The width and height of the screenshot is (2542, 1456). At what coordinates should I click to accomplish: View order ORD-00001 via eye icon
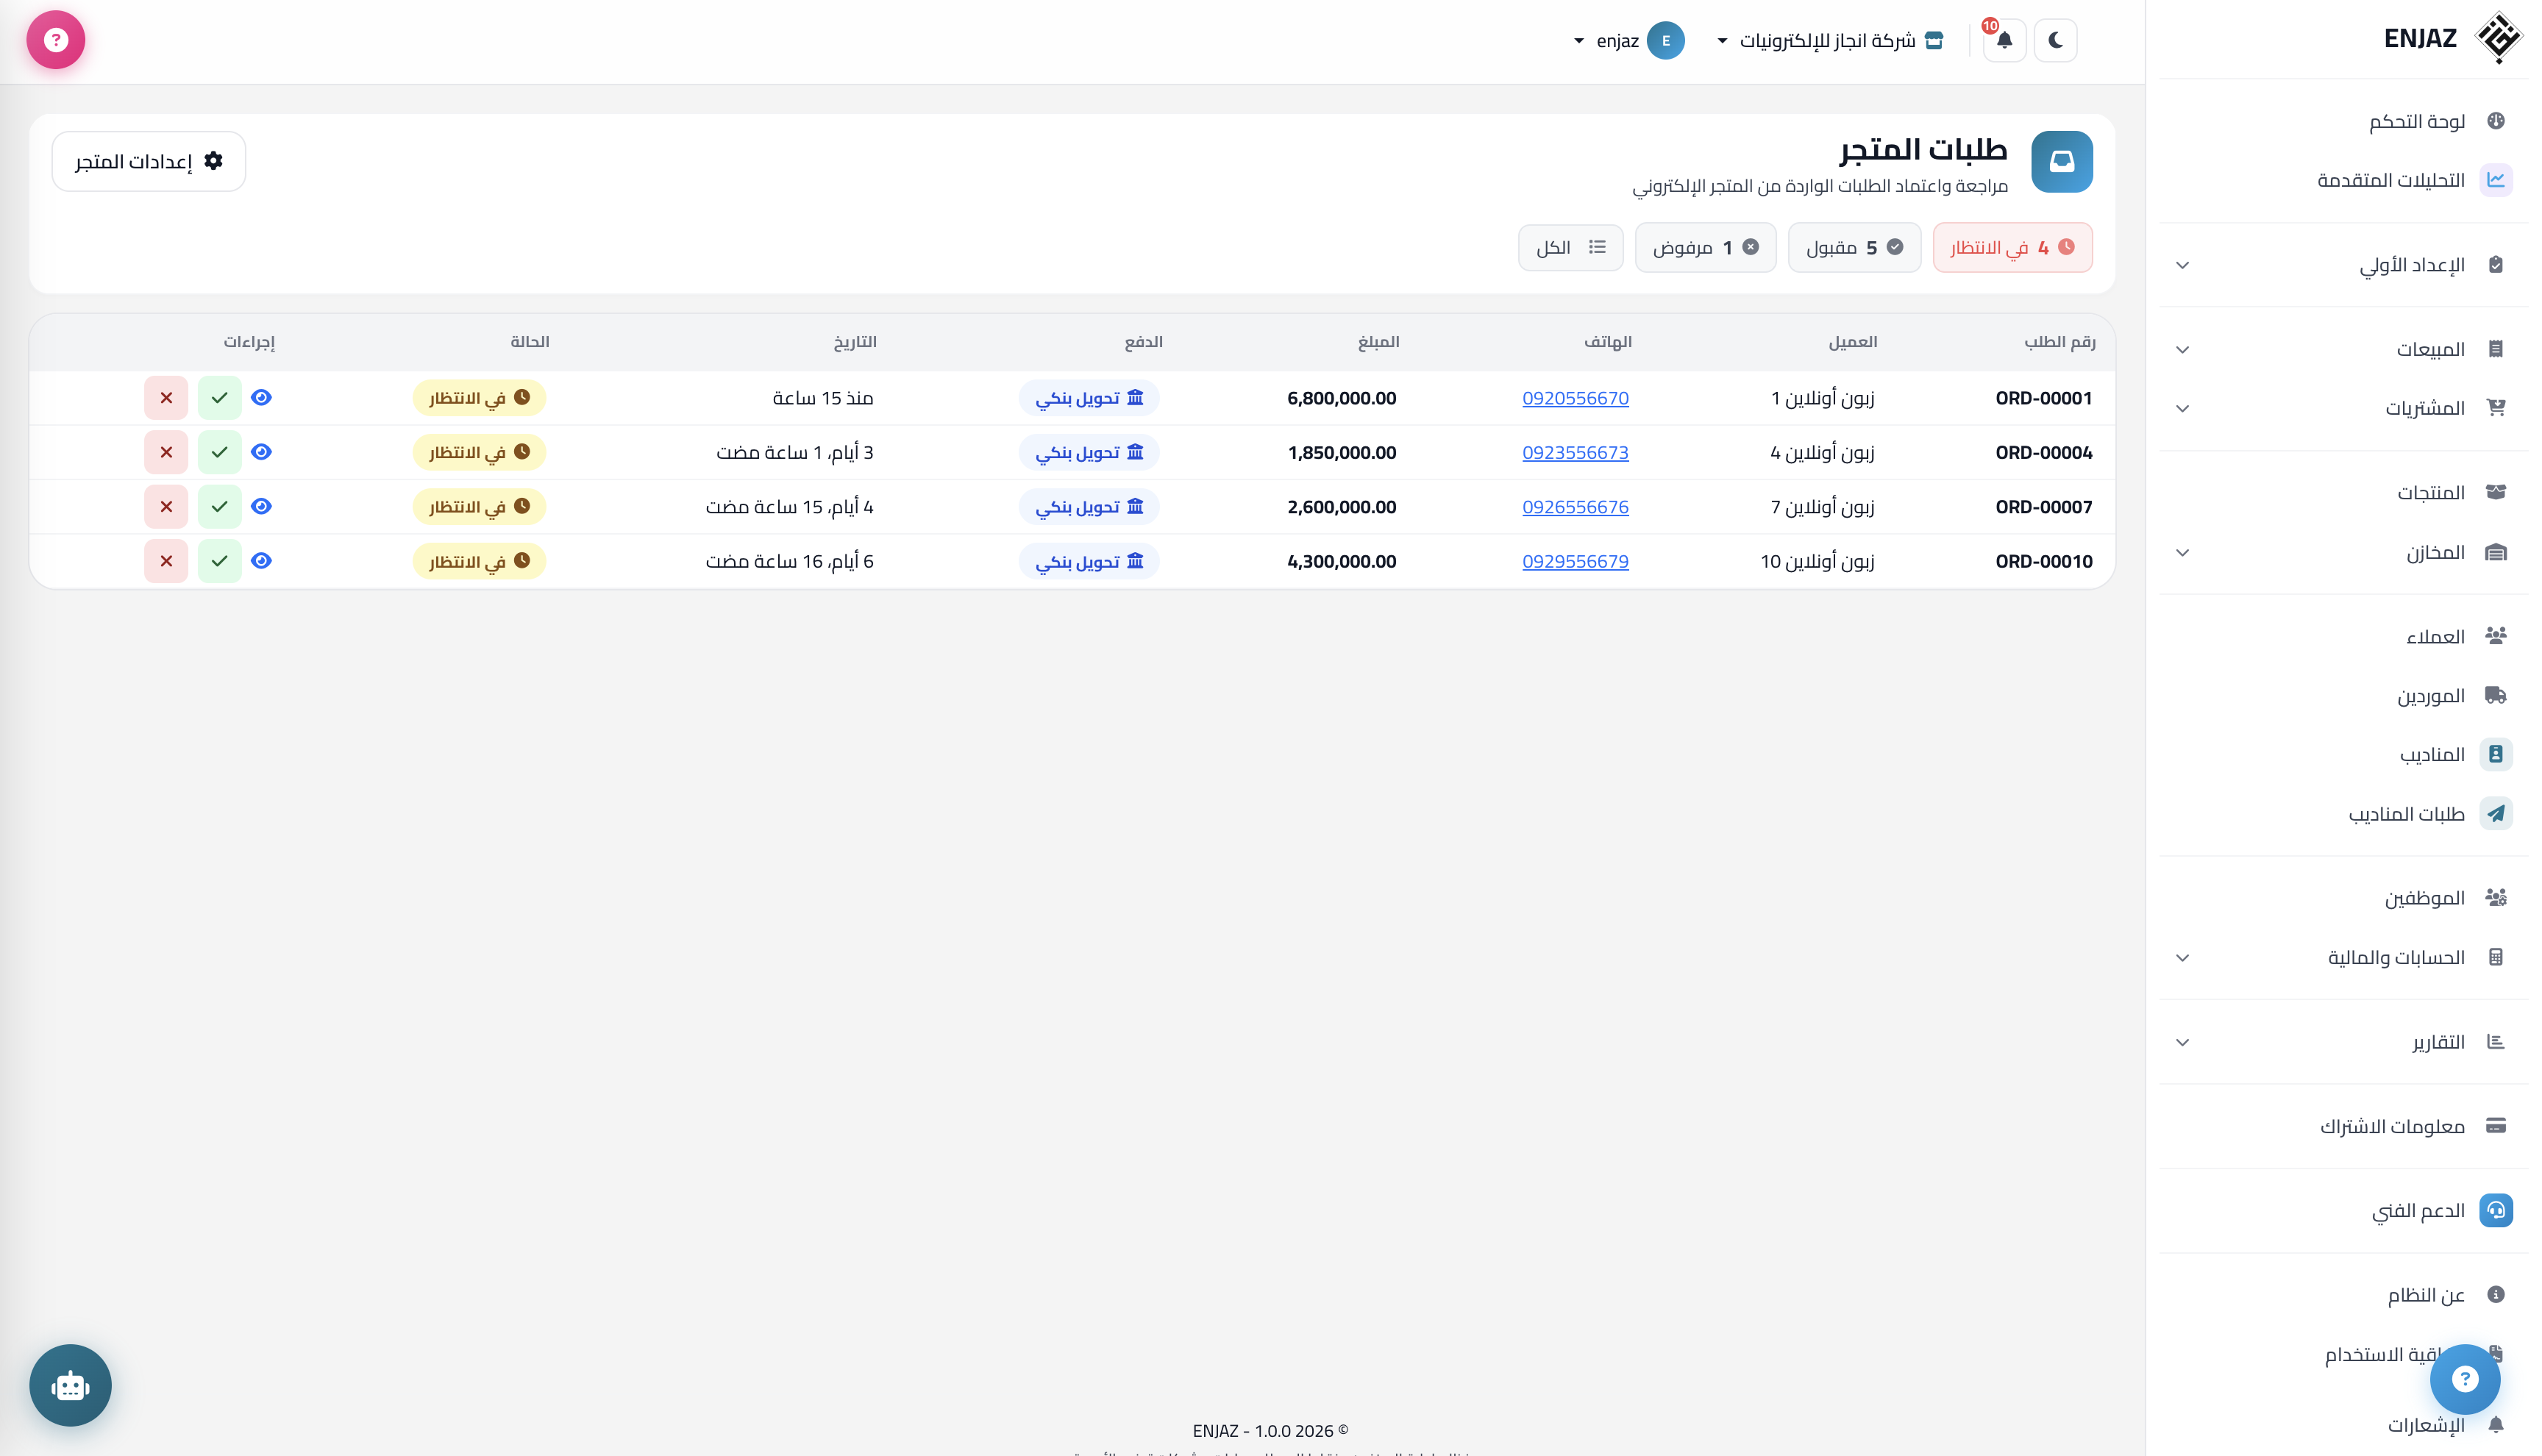pyautogui.click(x=261, y=398)
